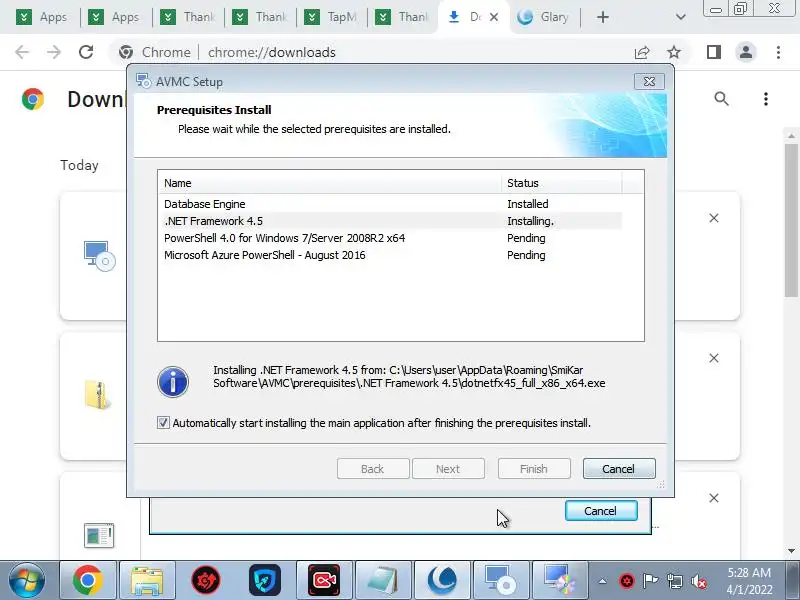Click the muted volume tray icon
800x600 pixels.
coord(699,581)
